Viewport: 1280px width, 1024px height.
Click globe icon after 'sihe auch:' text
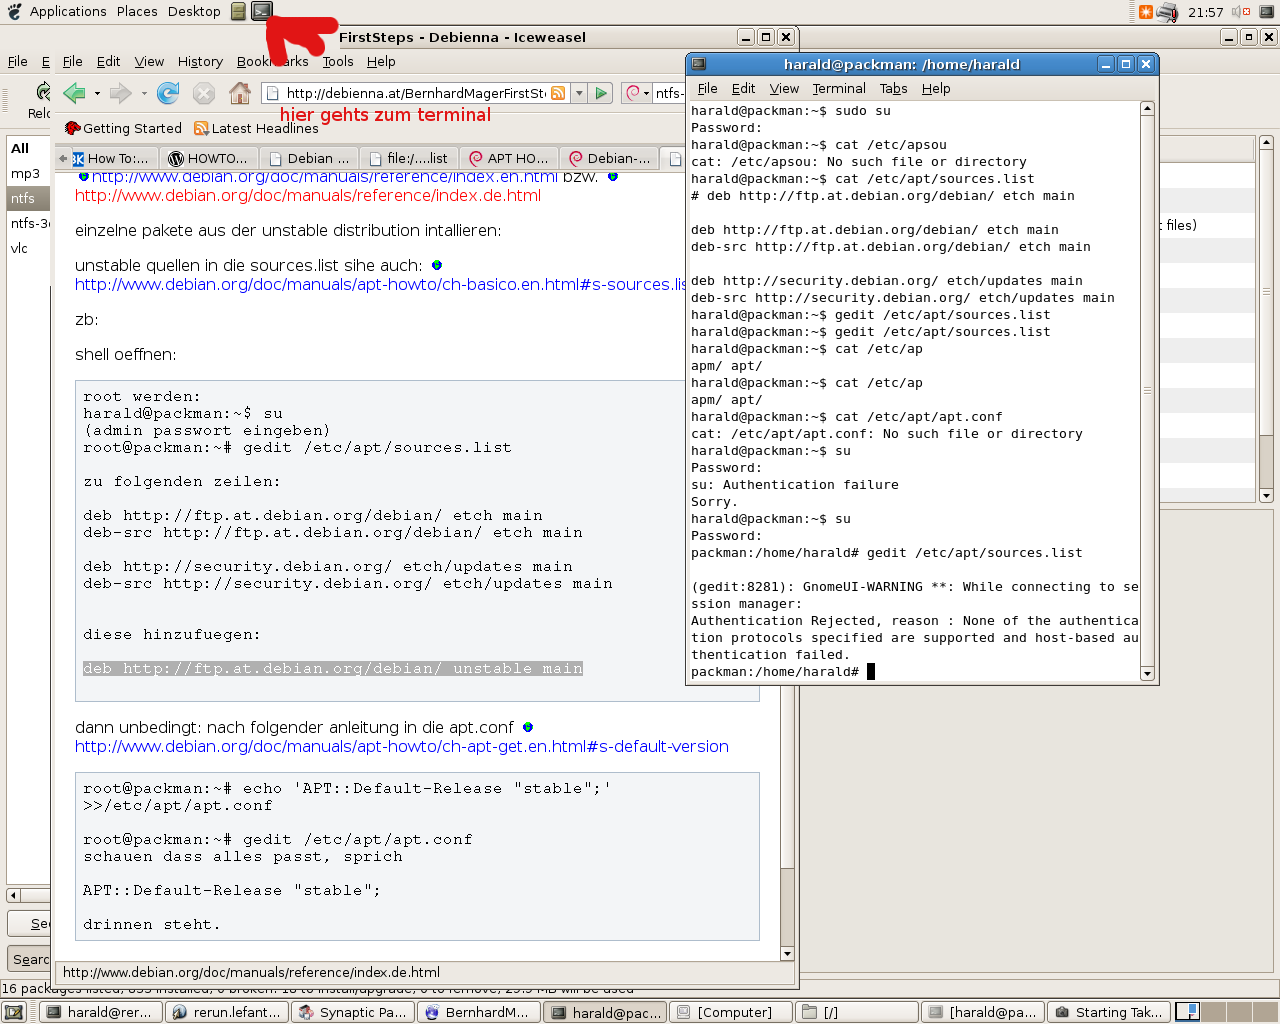pos(437,265)
